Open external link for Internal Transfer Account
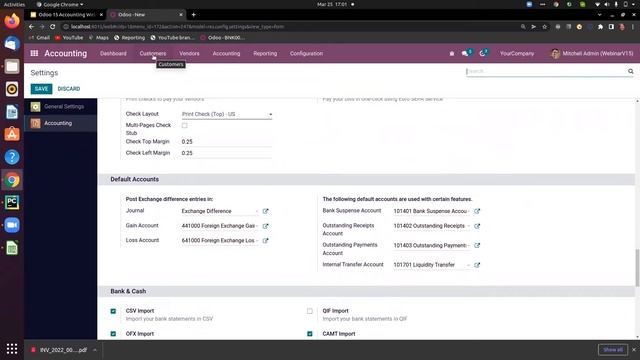Image resolution: width=640 pixels, height=360 pixels. click(477, 265)
